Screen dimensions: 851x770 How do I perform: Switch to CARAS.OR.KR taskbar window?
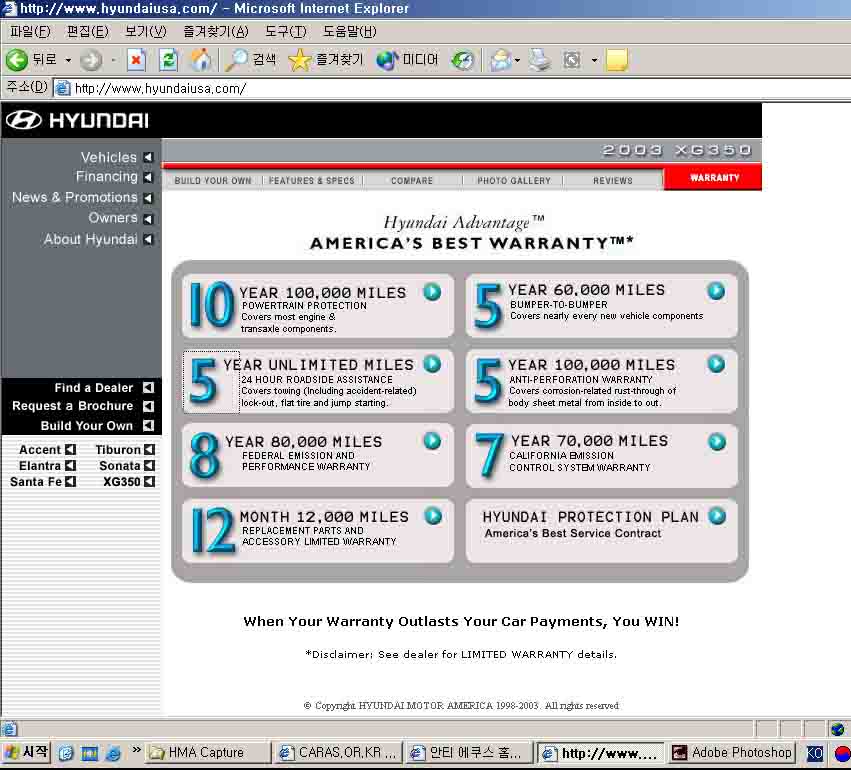pyautogui.click(x=337, y=753)
